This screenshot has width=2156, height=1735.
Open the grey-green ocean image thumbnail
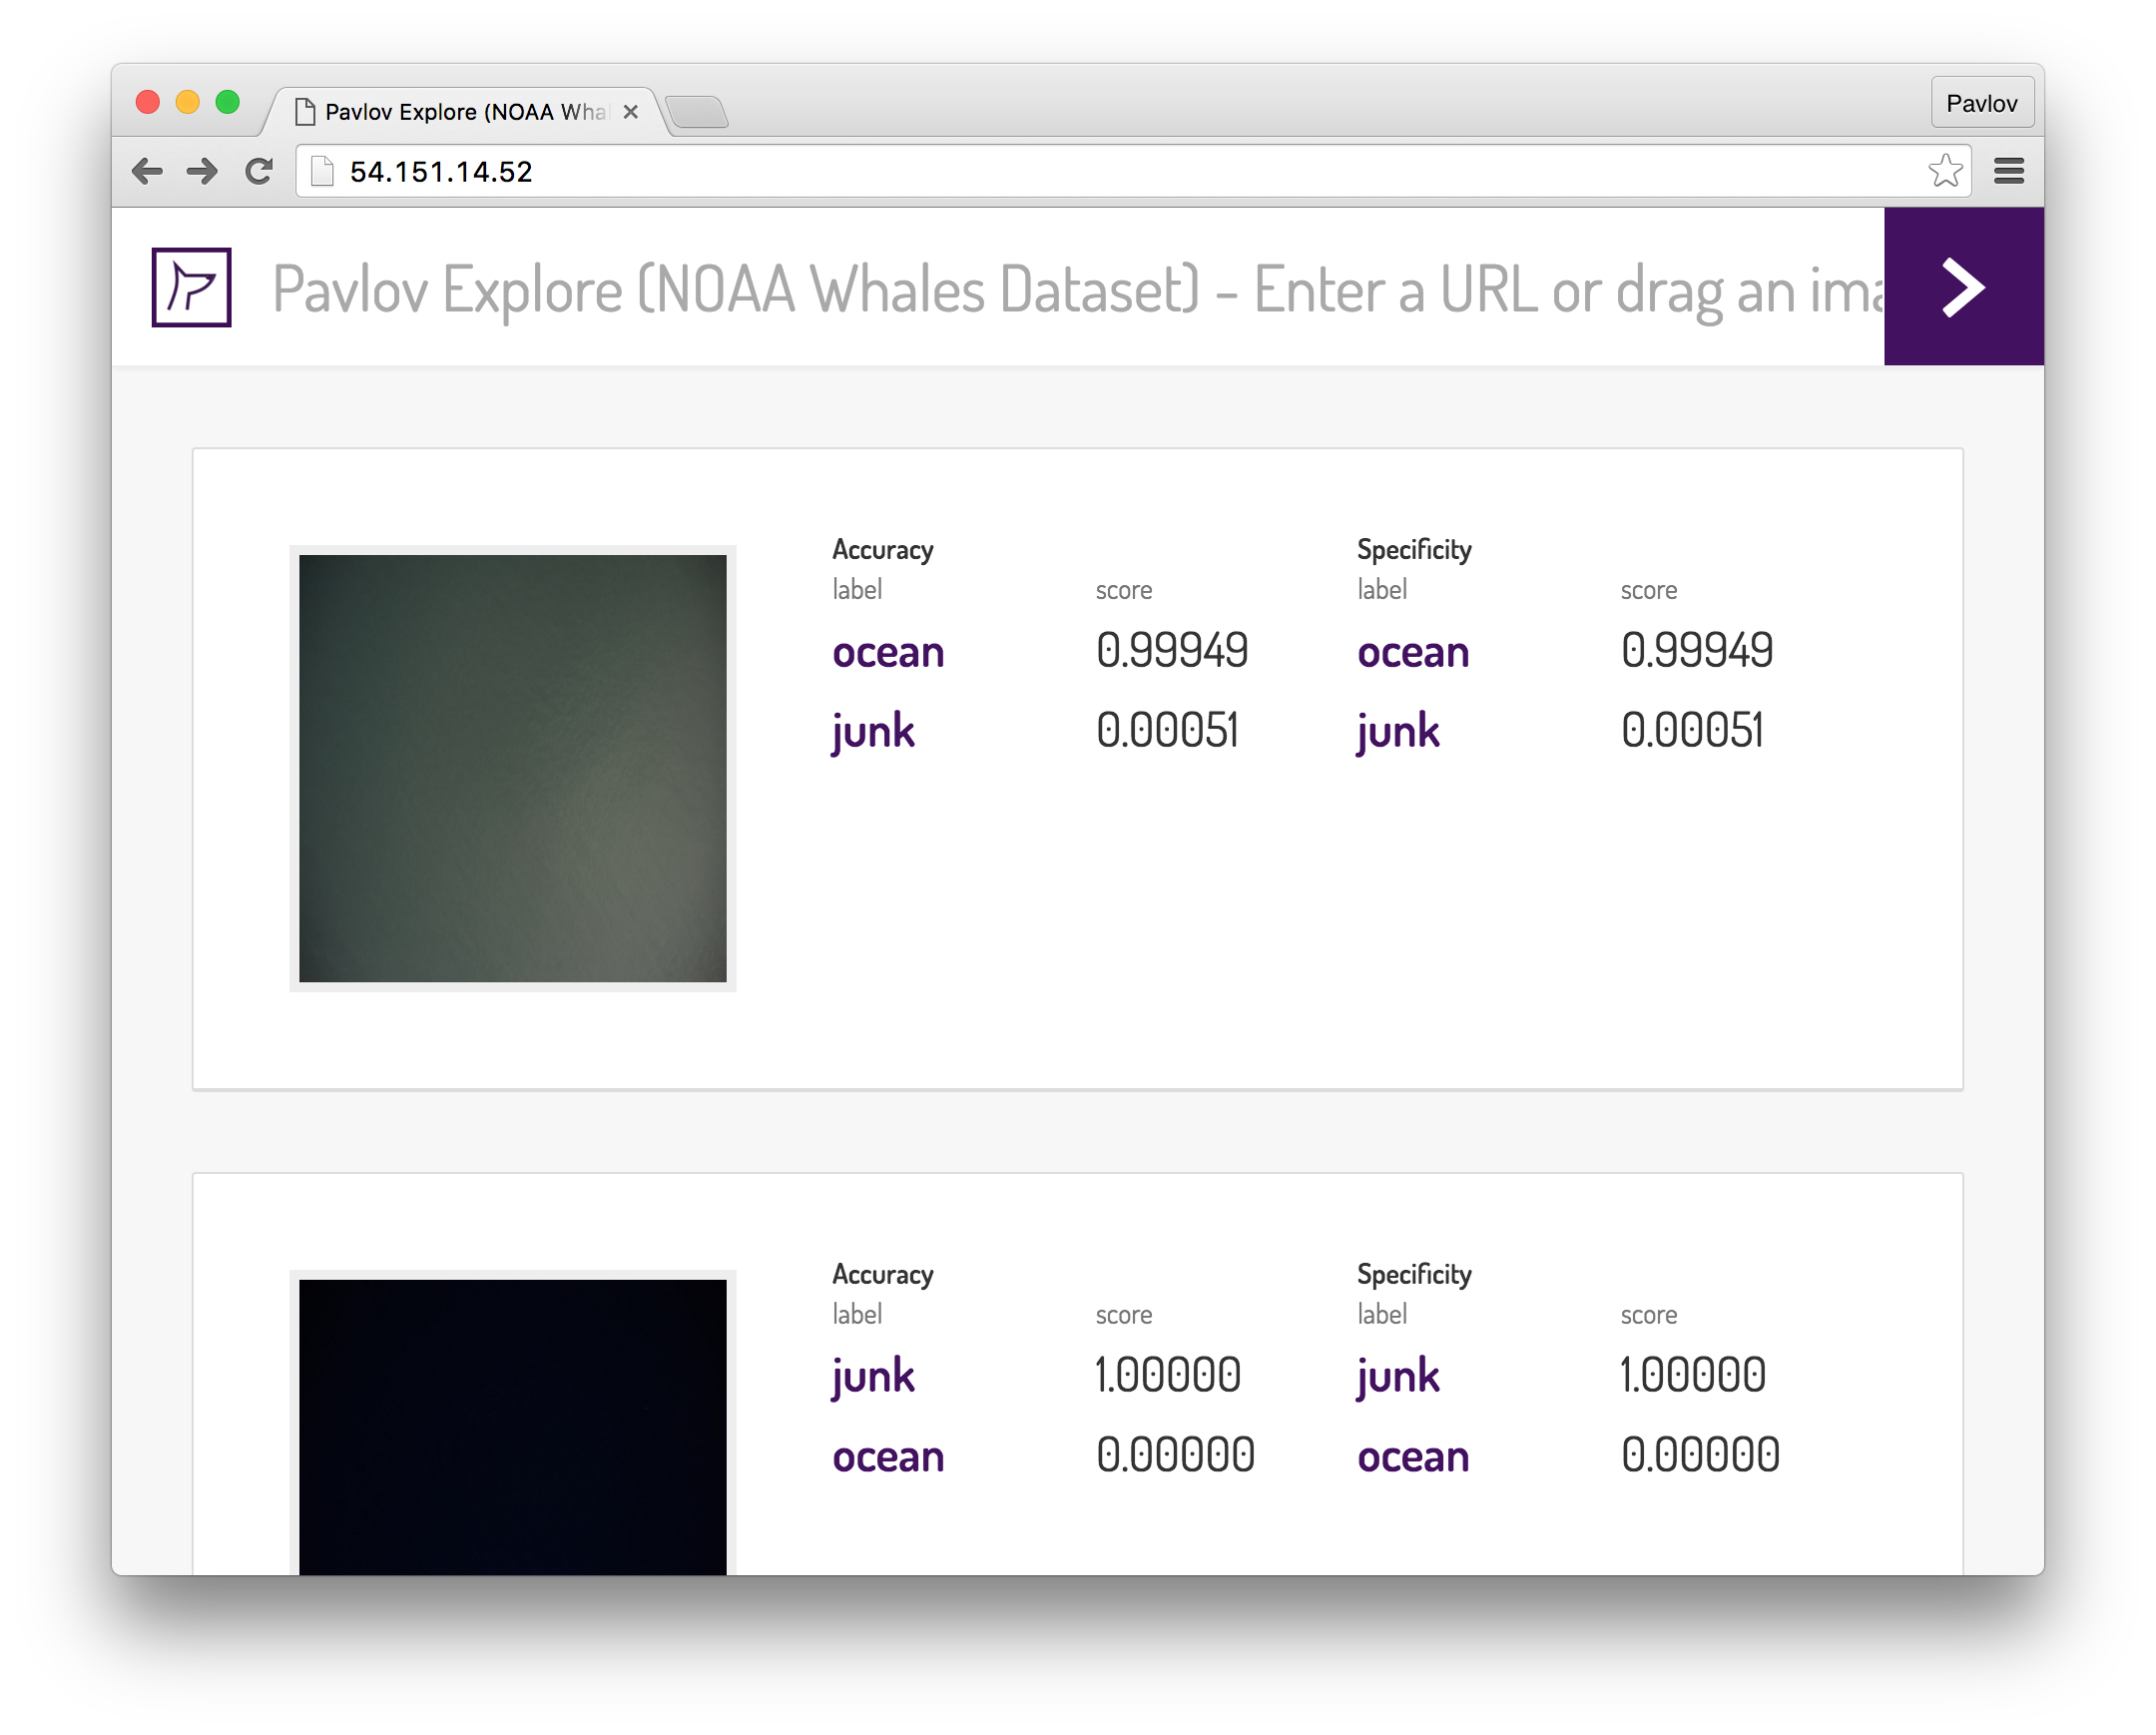(512, 768)
